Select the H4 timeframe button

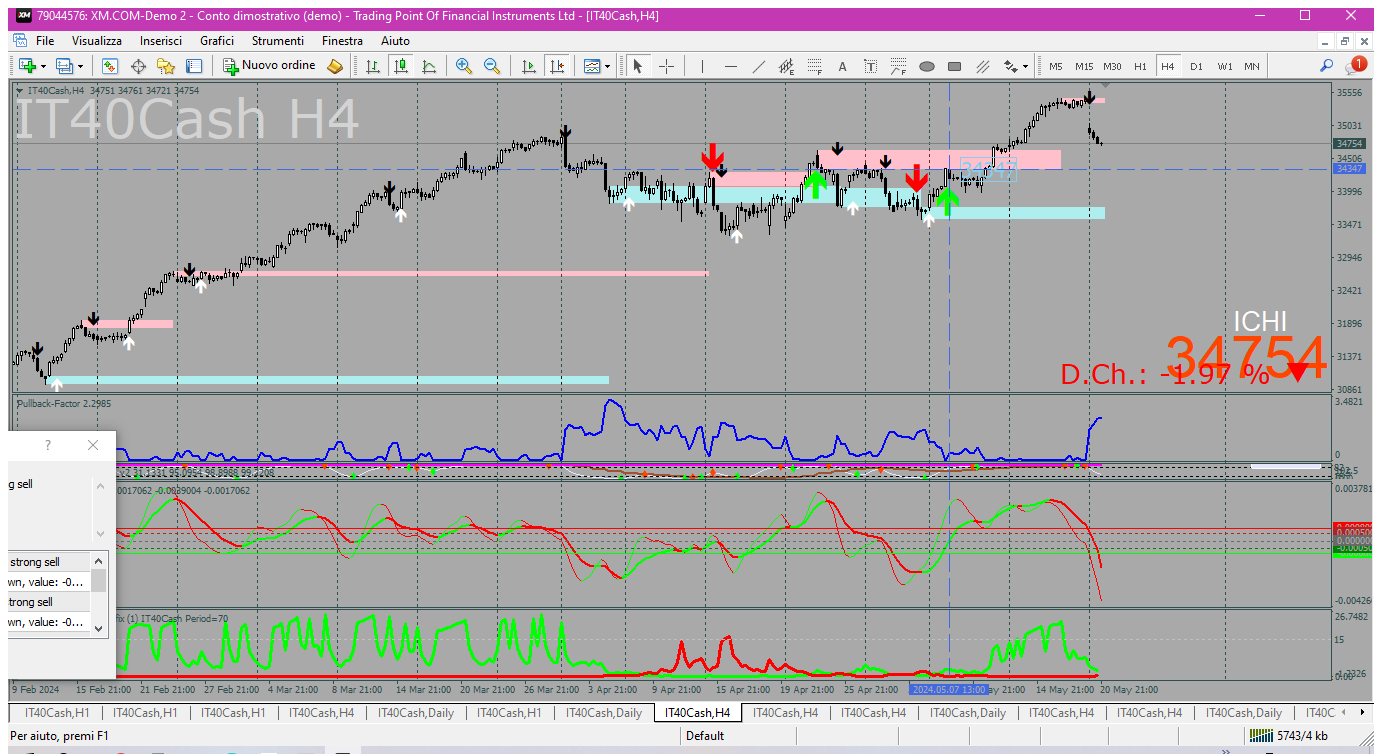tap(1167, 66)
